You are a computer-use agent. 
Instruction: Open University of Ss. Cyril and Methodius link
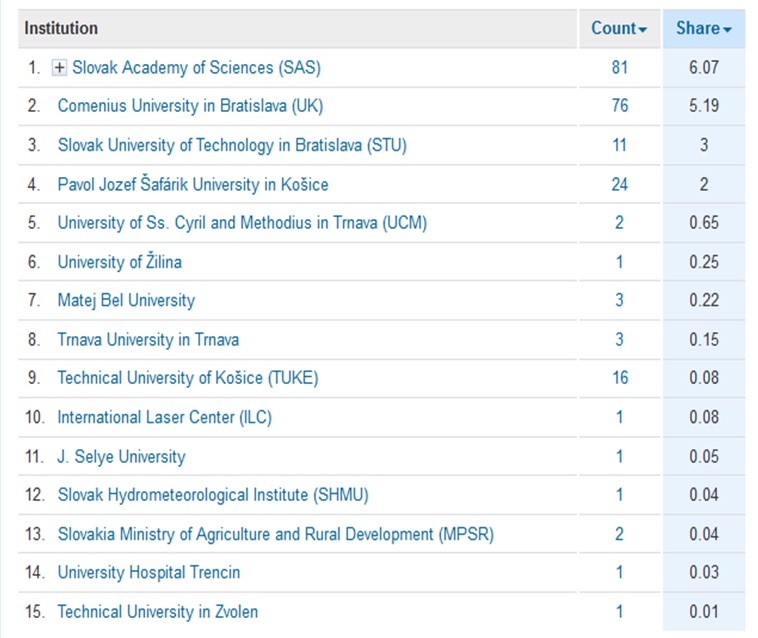coord(242,223)
